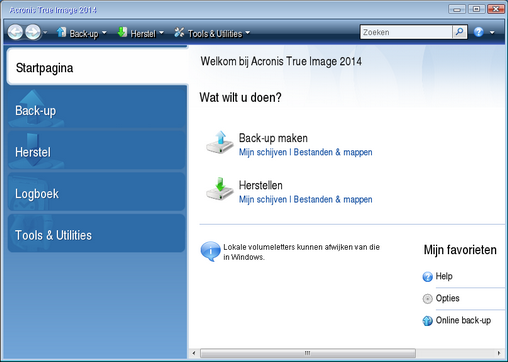
Task: Click the Help question mark favorite icon
Action: 428,277
